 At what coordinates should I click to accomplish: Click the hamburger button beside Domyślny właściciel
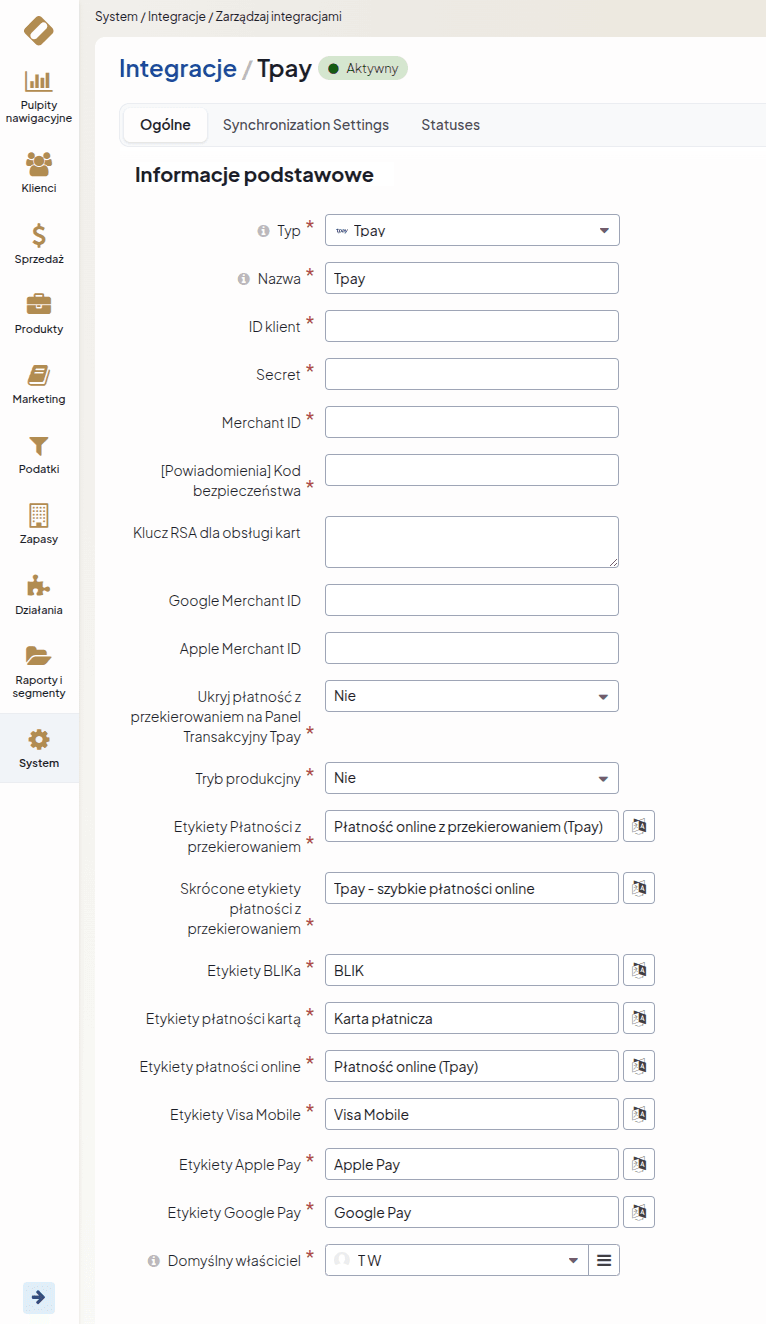point(604,1260)
